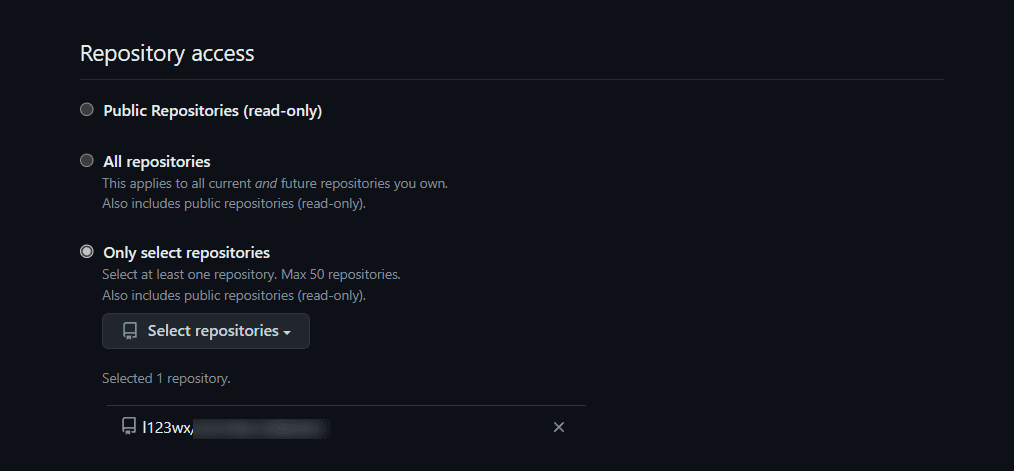Click the "Repository access" heading

tap(167, 53)
